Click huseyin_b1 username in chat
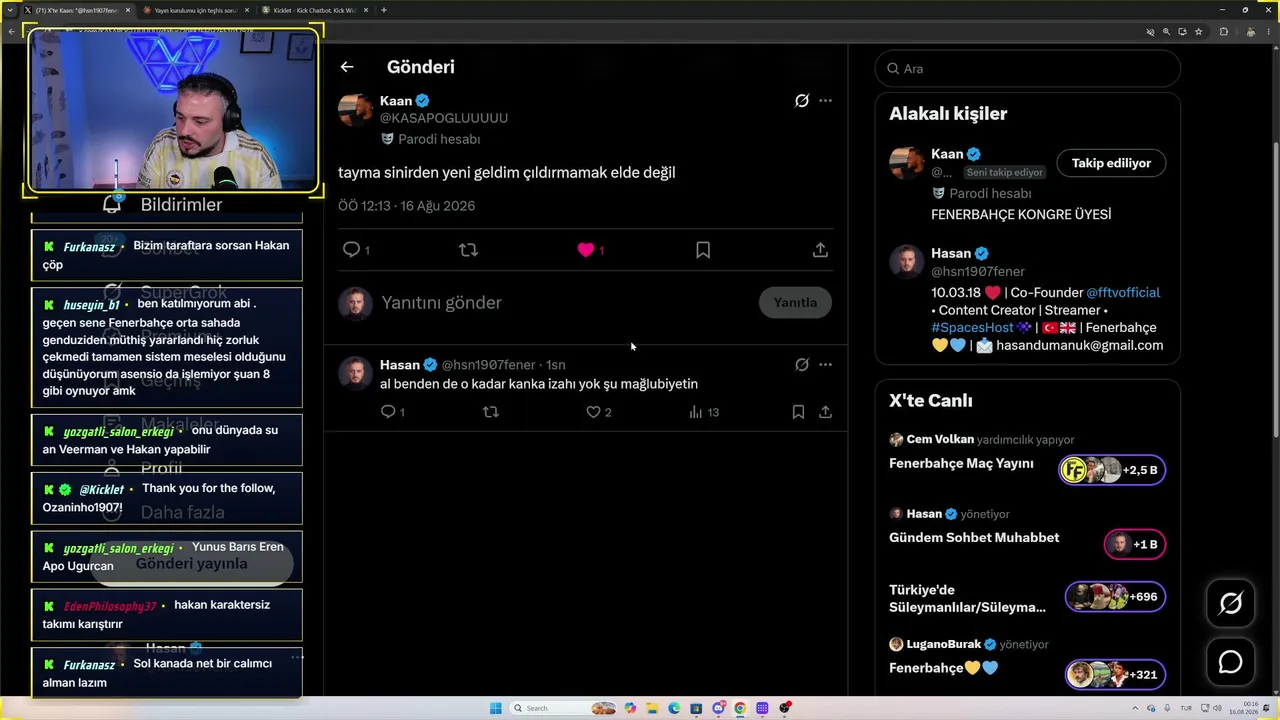Image resolution: width=1280 pixels, height=720 pixels. pyautogui.click(x=92, y=305)
